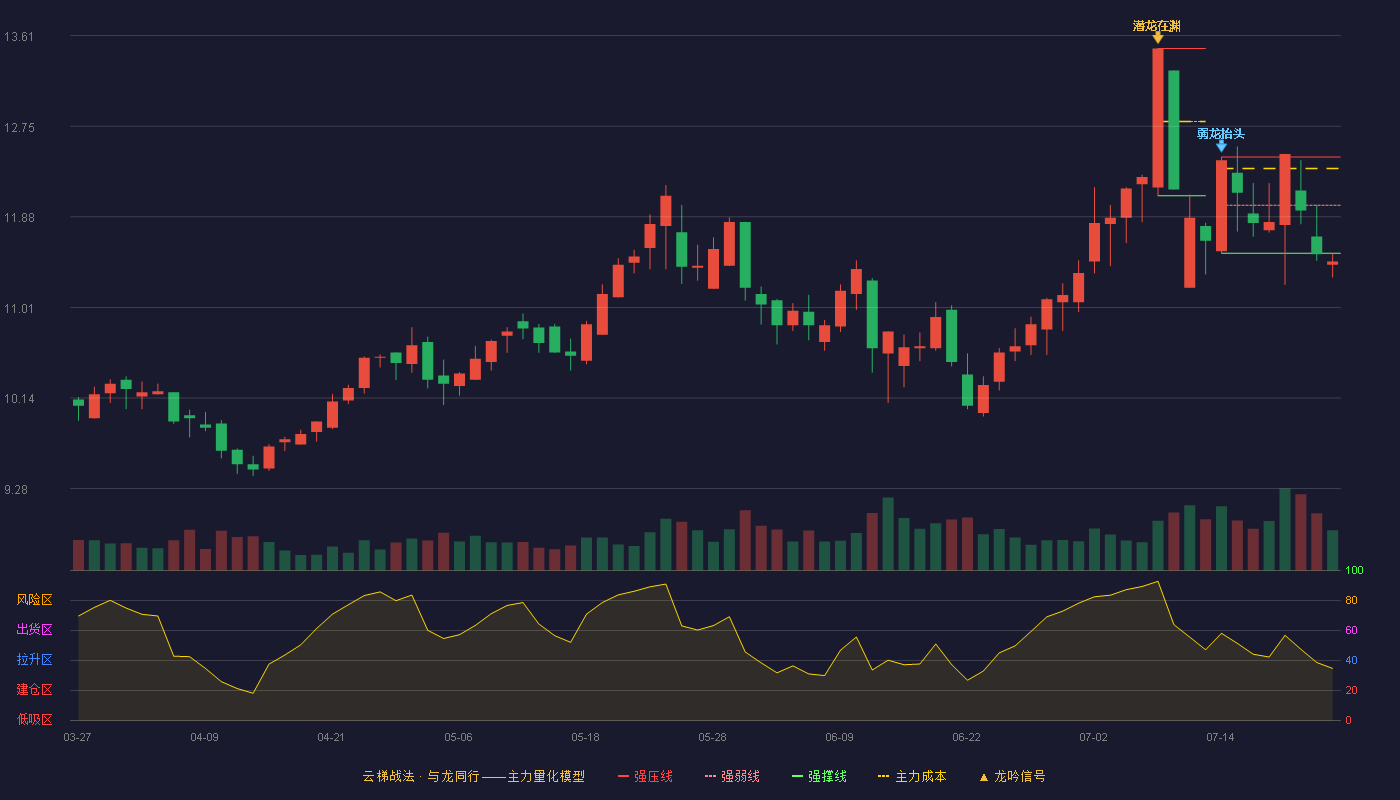Image resolution: width=1400 pixels, height=800 pixels.
Task: Click the 05-18 date axis label
Action: (x=585, y=737)
